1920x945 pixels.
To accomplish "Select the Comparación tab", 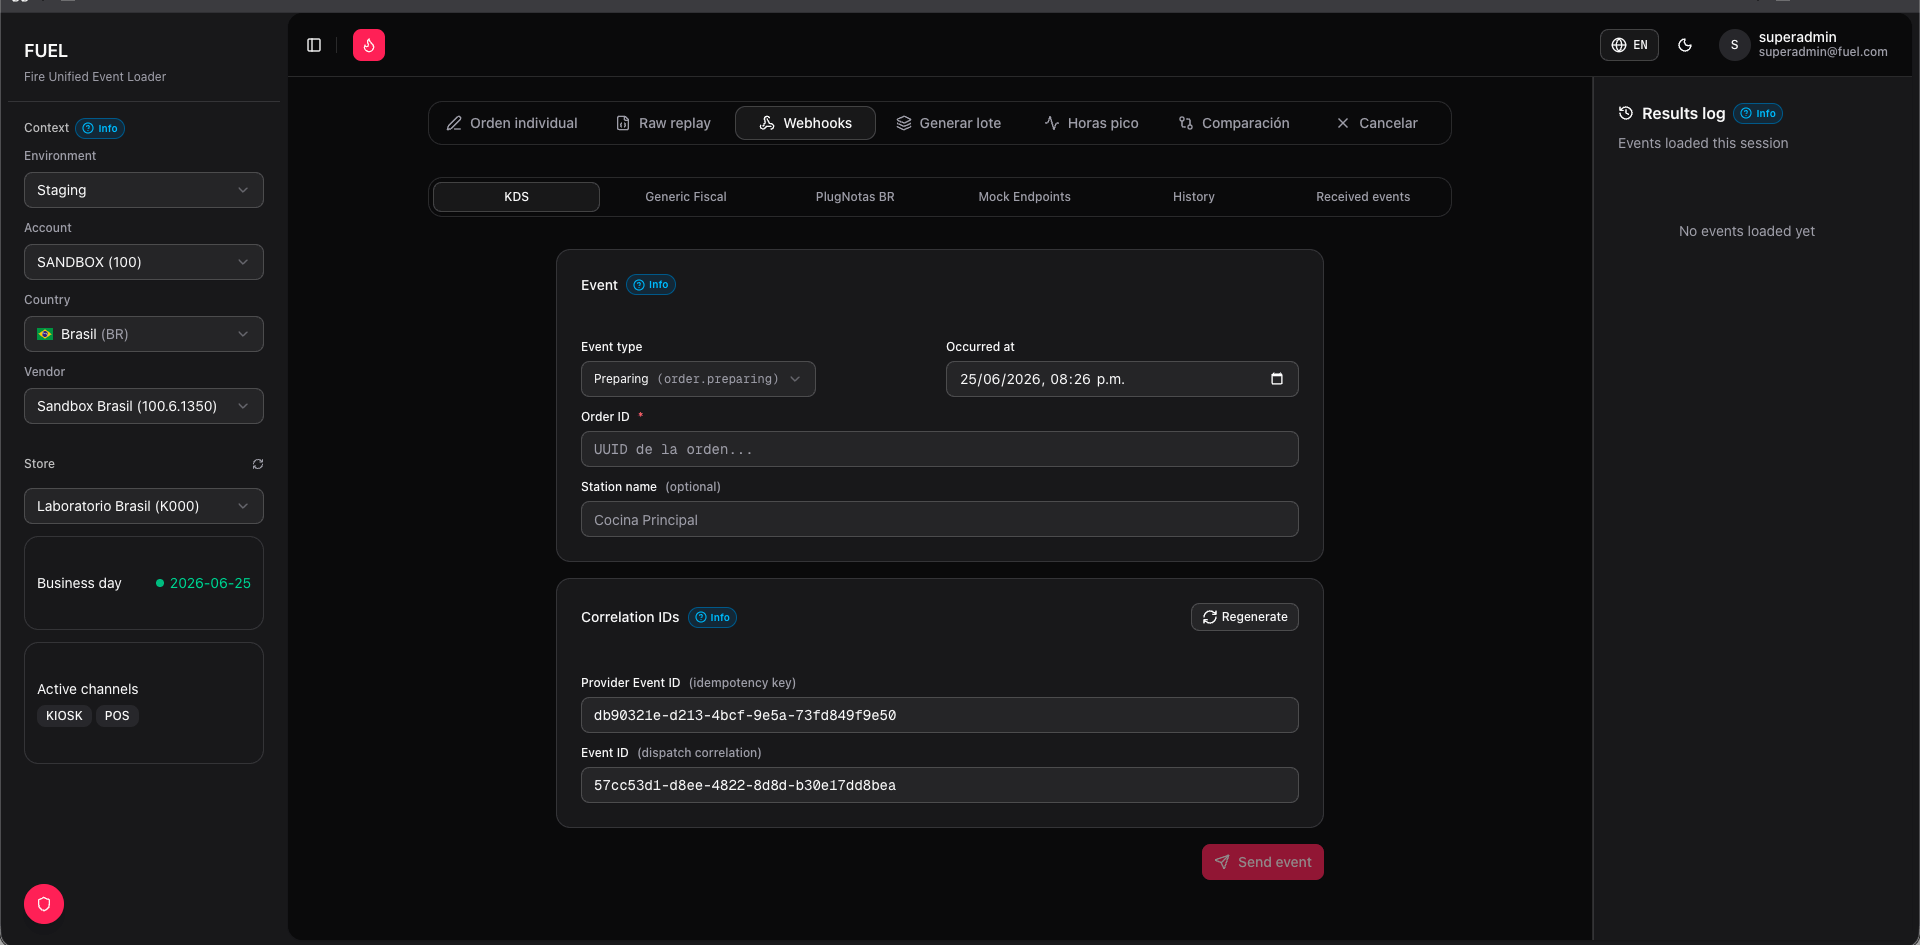I will tap(1234, 123).
